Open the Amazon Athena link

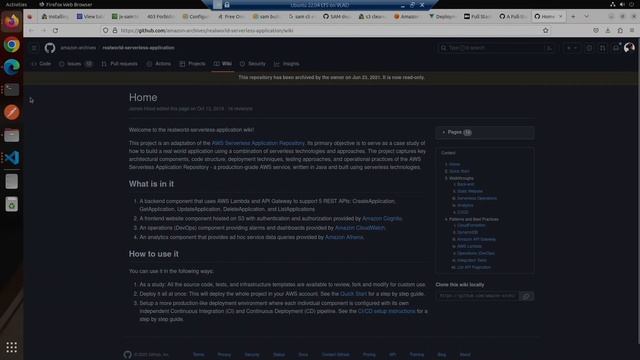tap(344, 237)
